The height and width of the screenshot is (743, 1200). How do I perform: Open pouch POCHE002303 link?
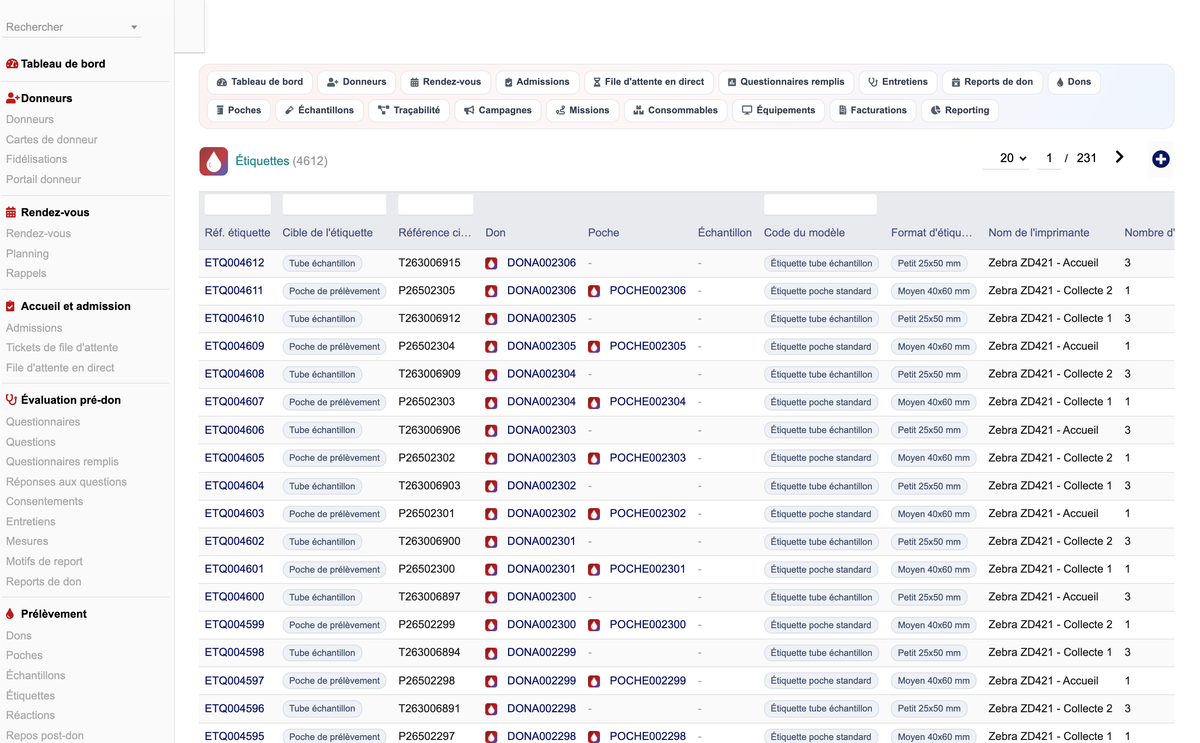pyautogui.click(x=648, y=458)
